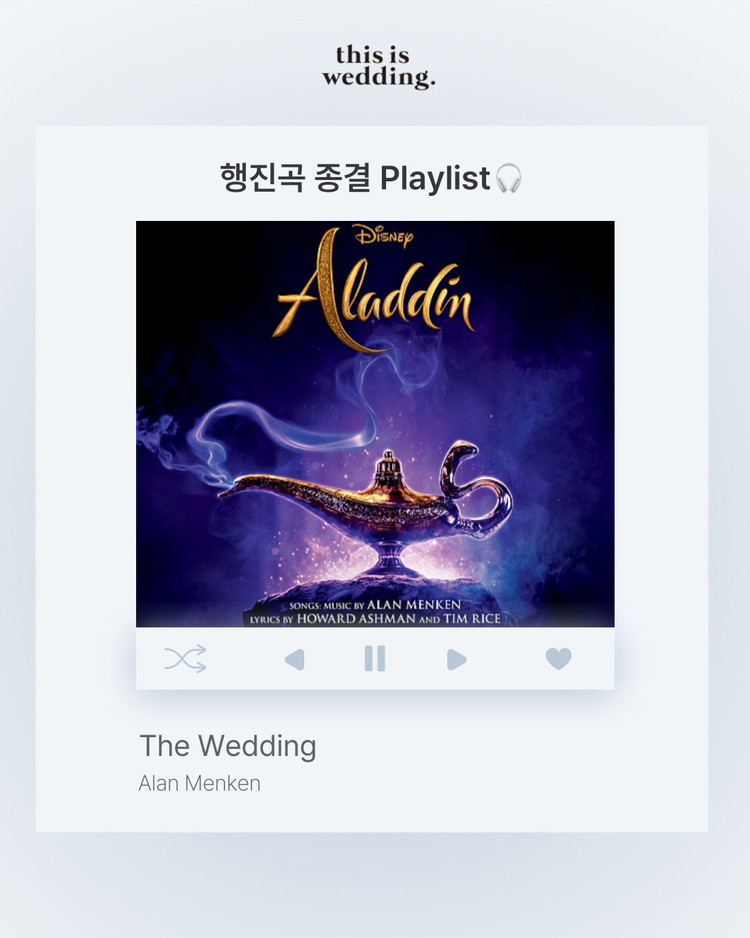Skip to the next track
The height and width of the screenshot is (938, 750).
coord(456,659)
